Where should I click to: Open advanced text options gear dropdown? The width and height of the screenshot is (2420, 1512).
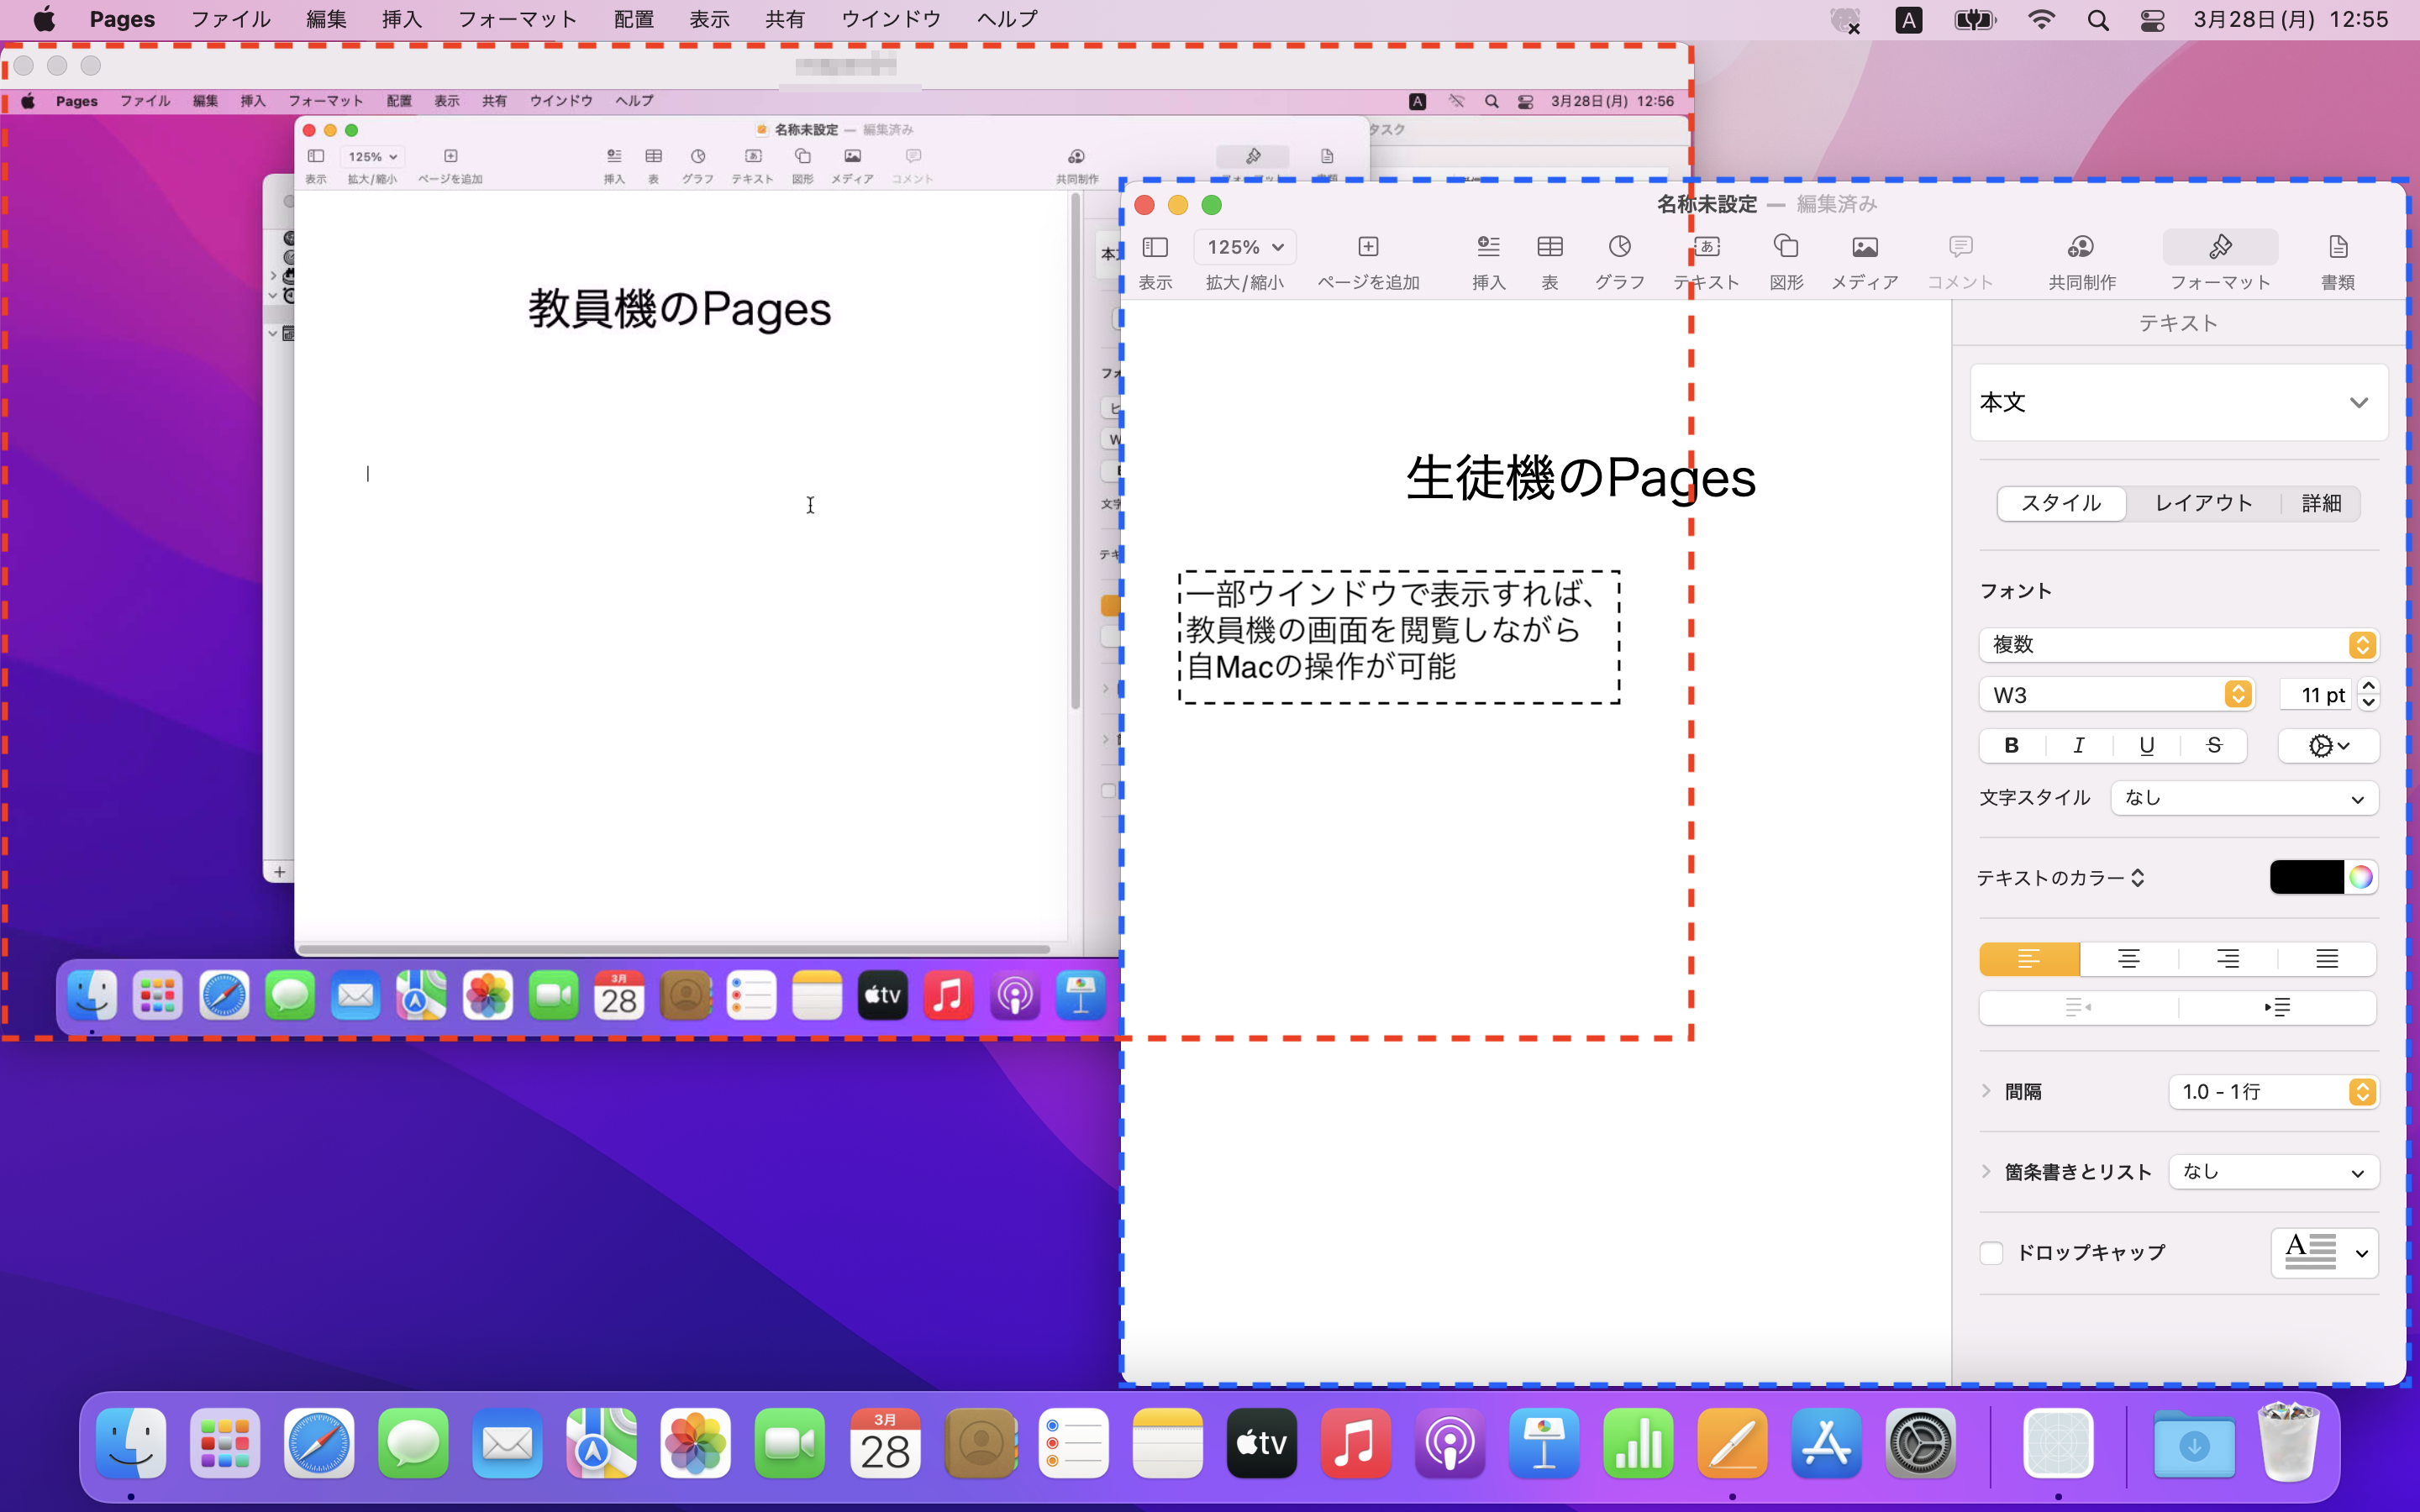pyautogui.click(x=2328, y=746)
